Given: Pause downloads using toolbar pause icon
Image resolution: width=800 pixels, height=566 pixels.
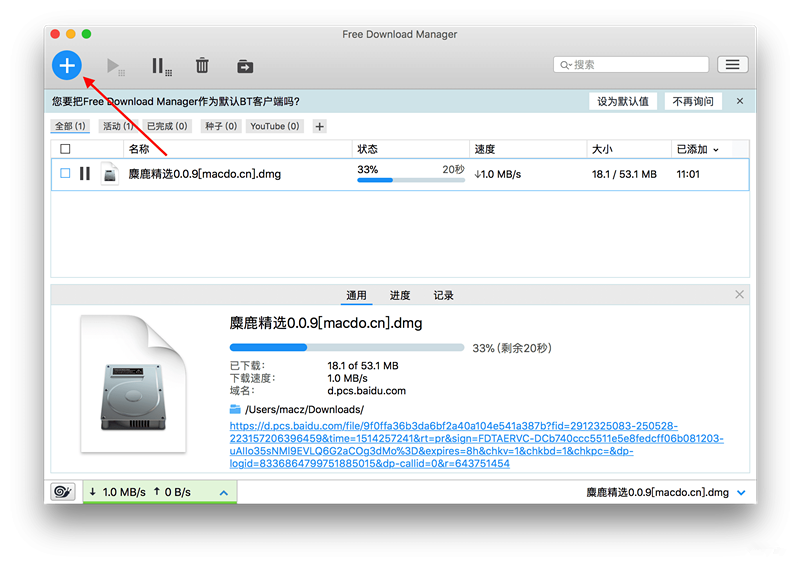Looking at the screenshot, I should coord(161,66).
